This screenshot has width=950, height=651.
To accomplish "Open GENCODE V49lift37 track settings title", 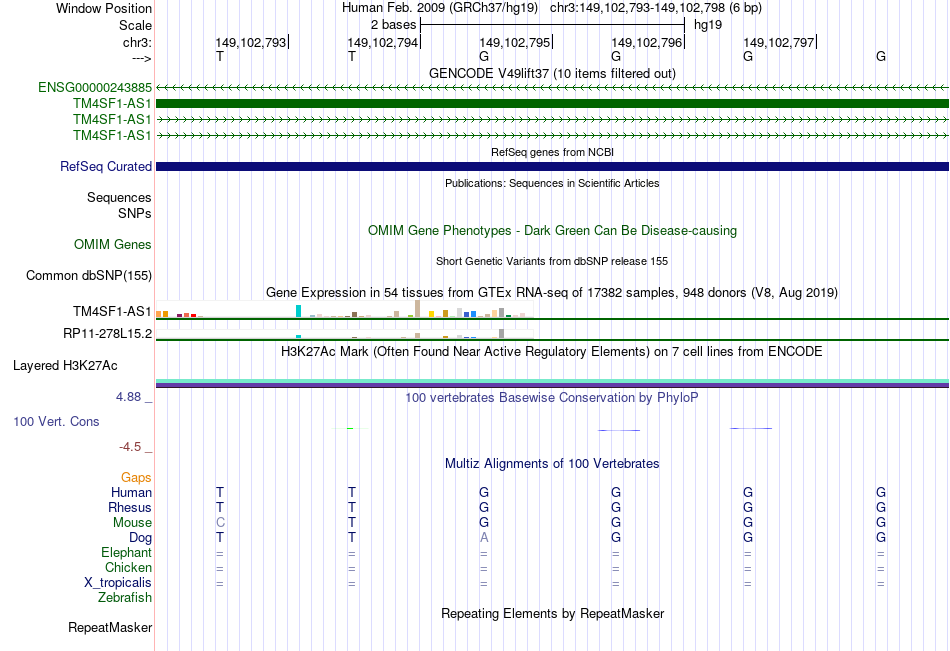I will coord(552,73).
